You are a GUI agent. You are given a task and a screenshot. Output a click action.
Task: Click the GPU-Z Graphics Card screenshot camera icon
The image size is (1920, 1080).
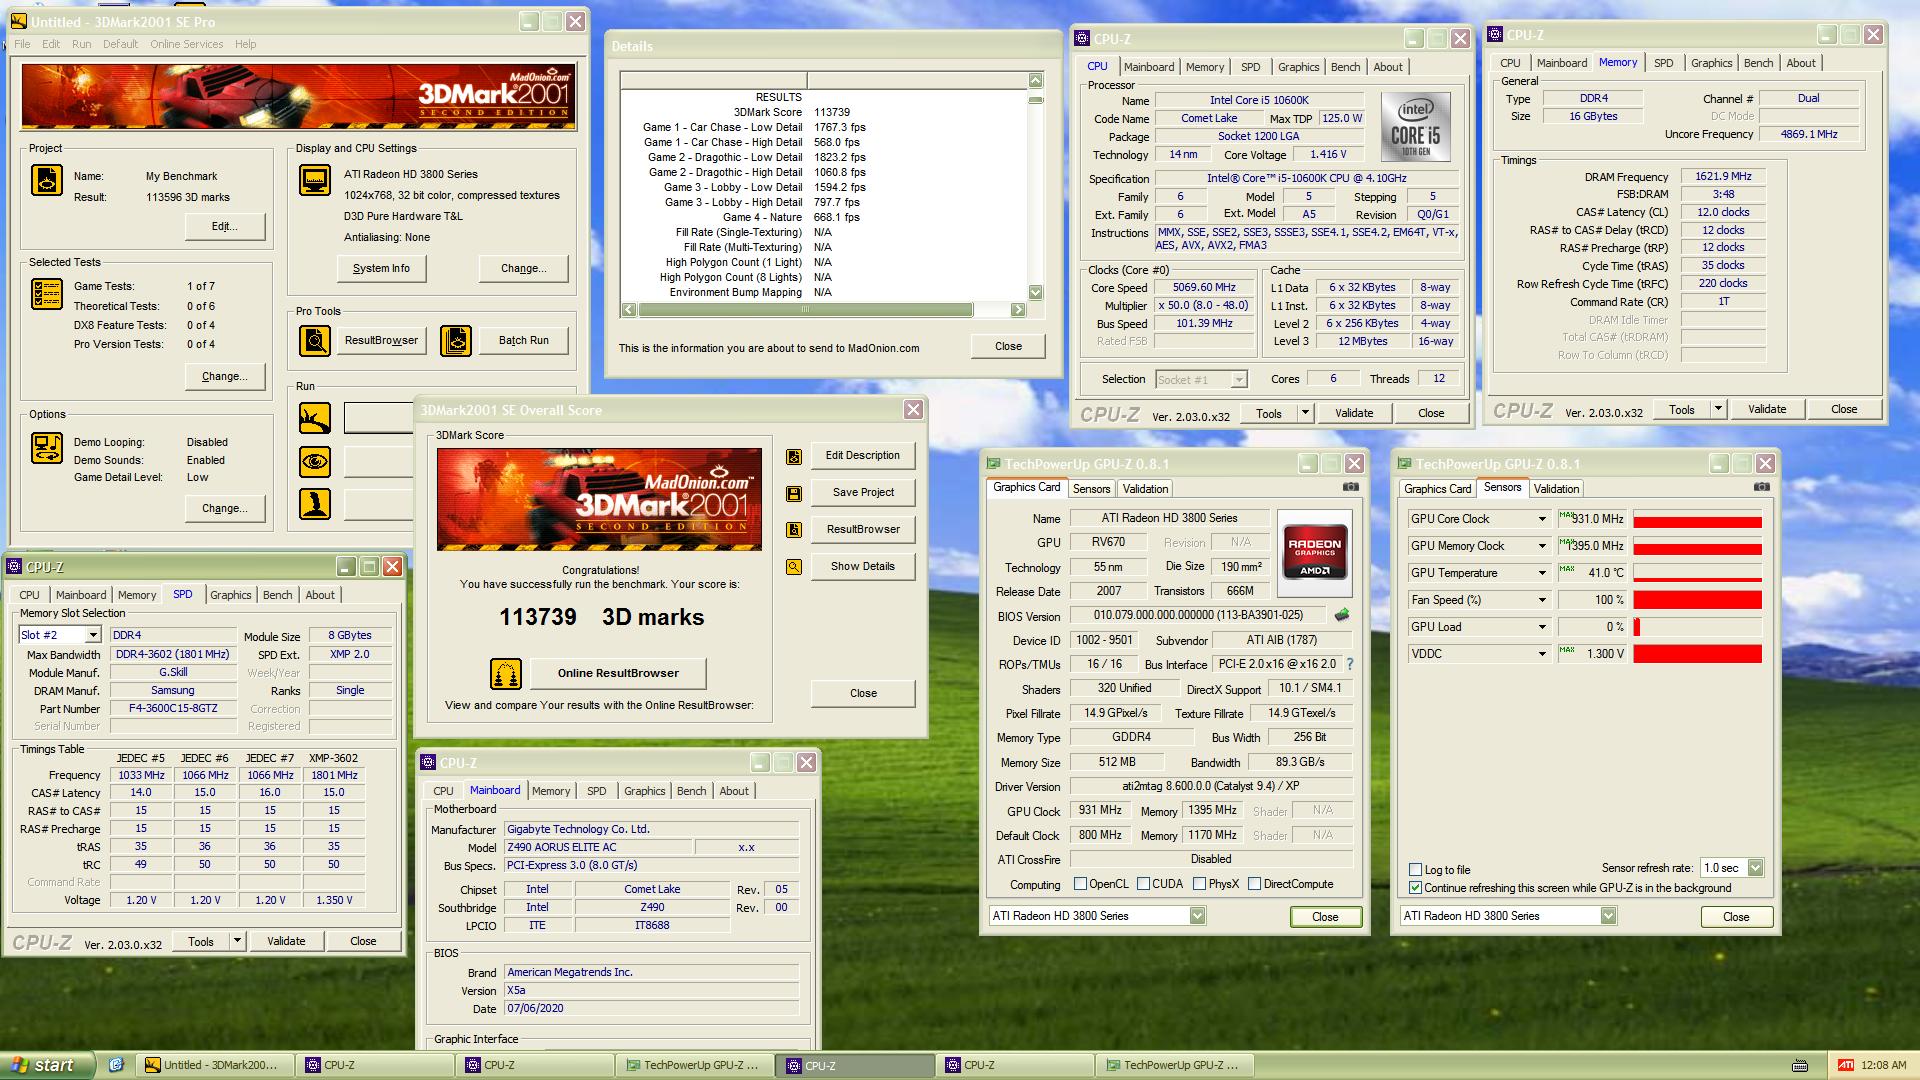tap(1351, 487)
